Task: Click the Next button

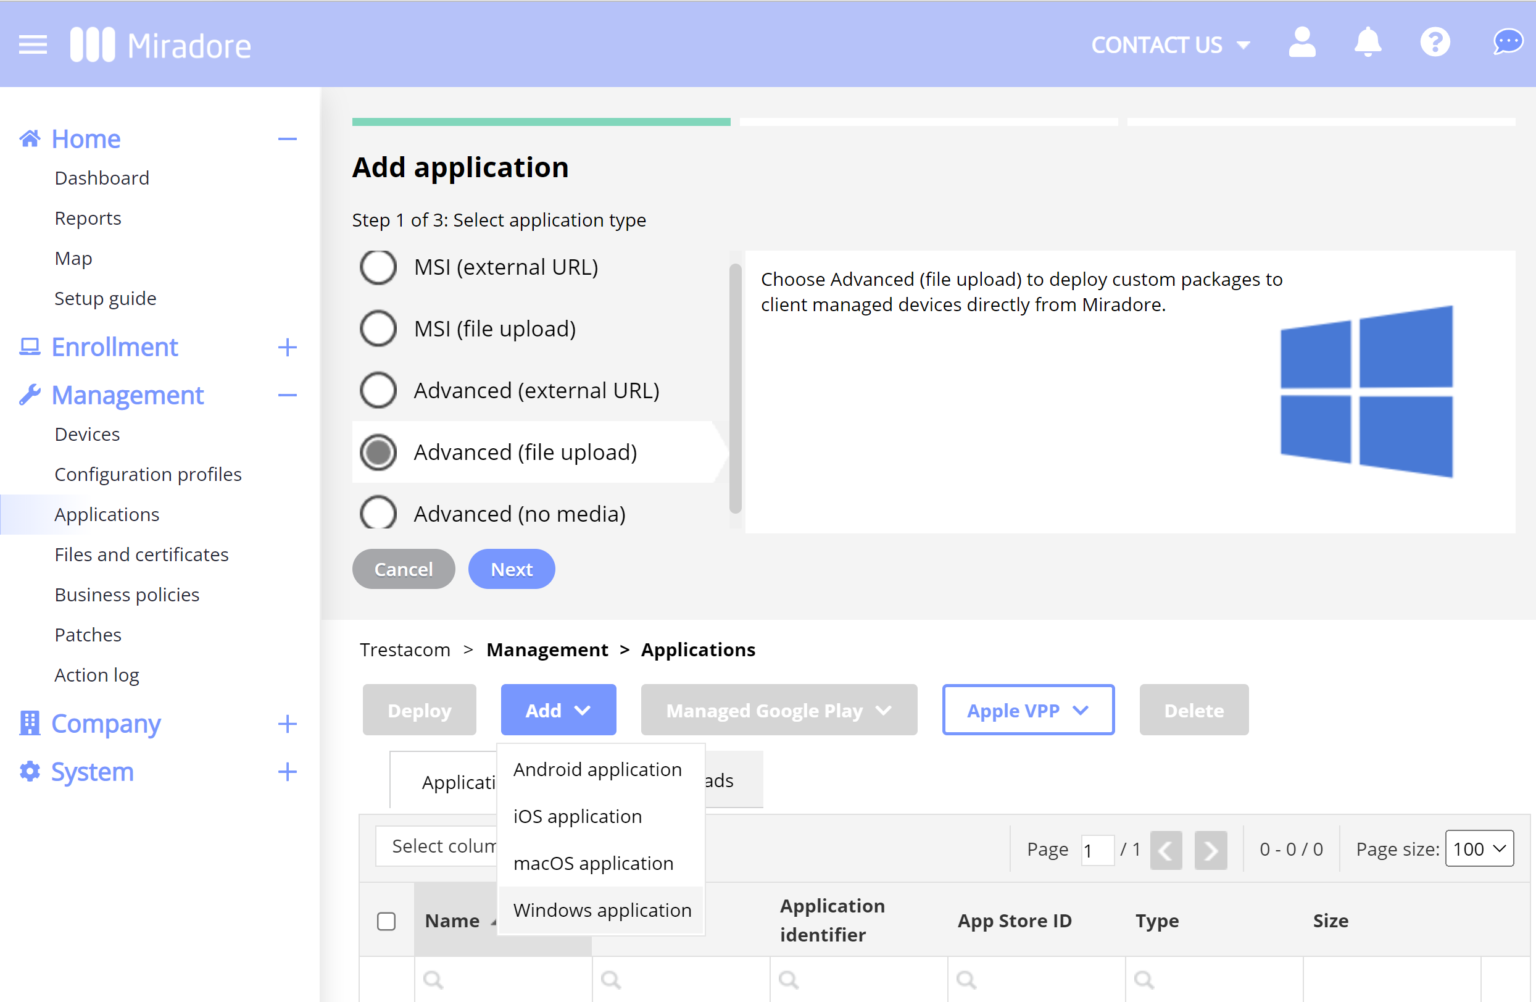Action: point(511,568)
